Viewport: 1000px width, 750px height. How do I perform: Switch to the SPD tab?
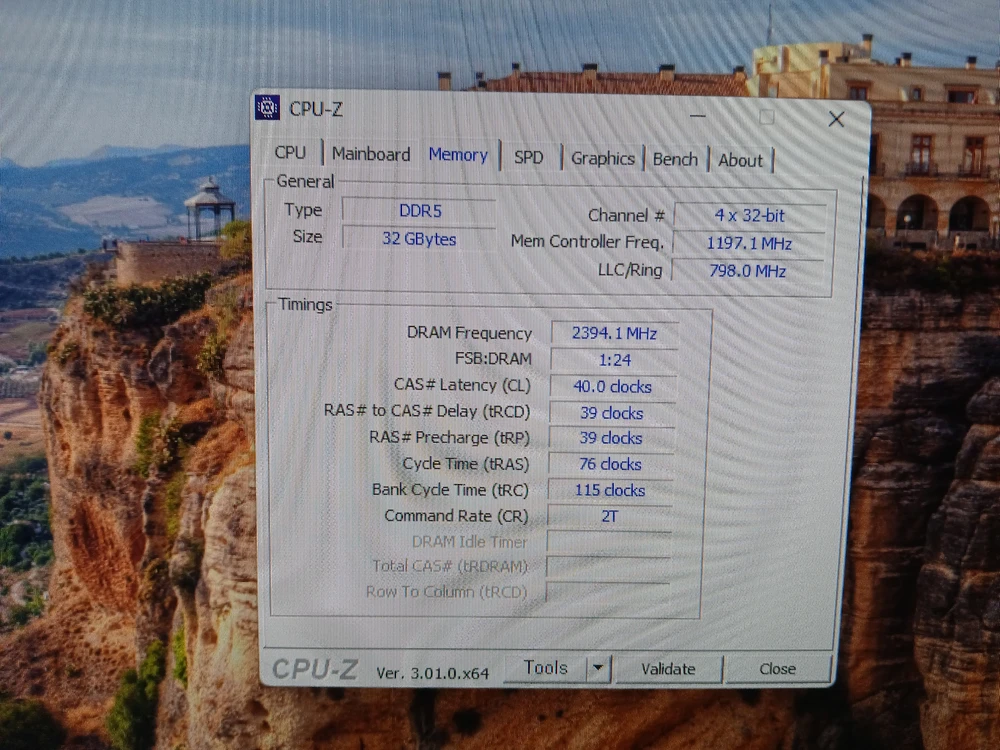pyautogui.click(x=529, y=158)
